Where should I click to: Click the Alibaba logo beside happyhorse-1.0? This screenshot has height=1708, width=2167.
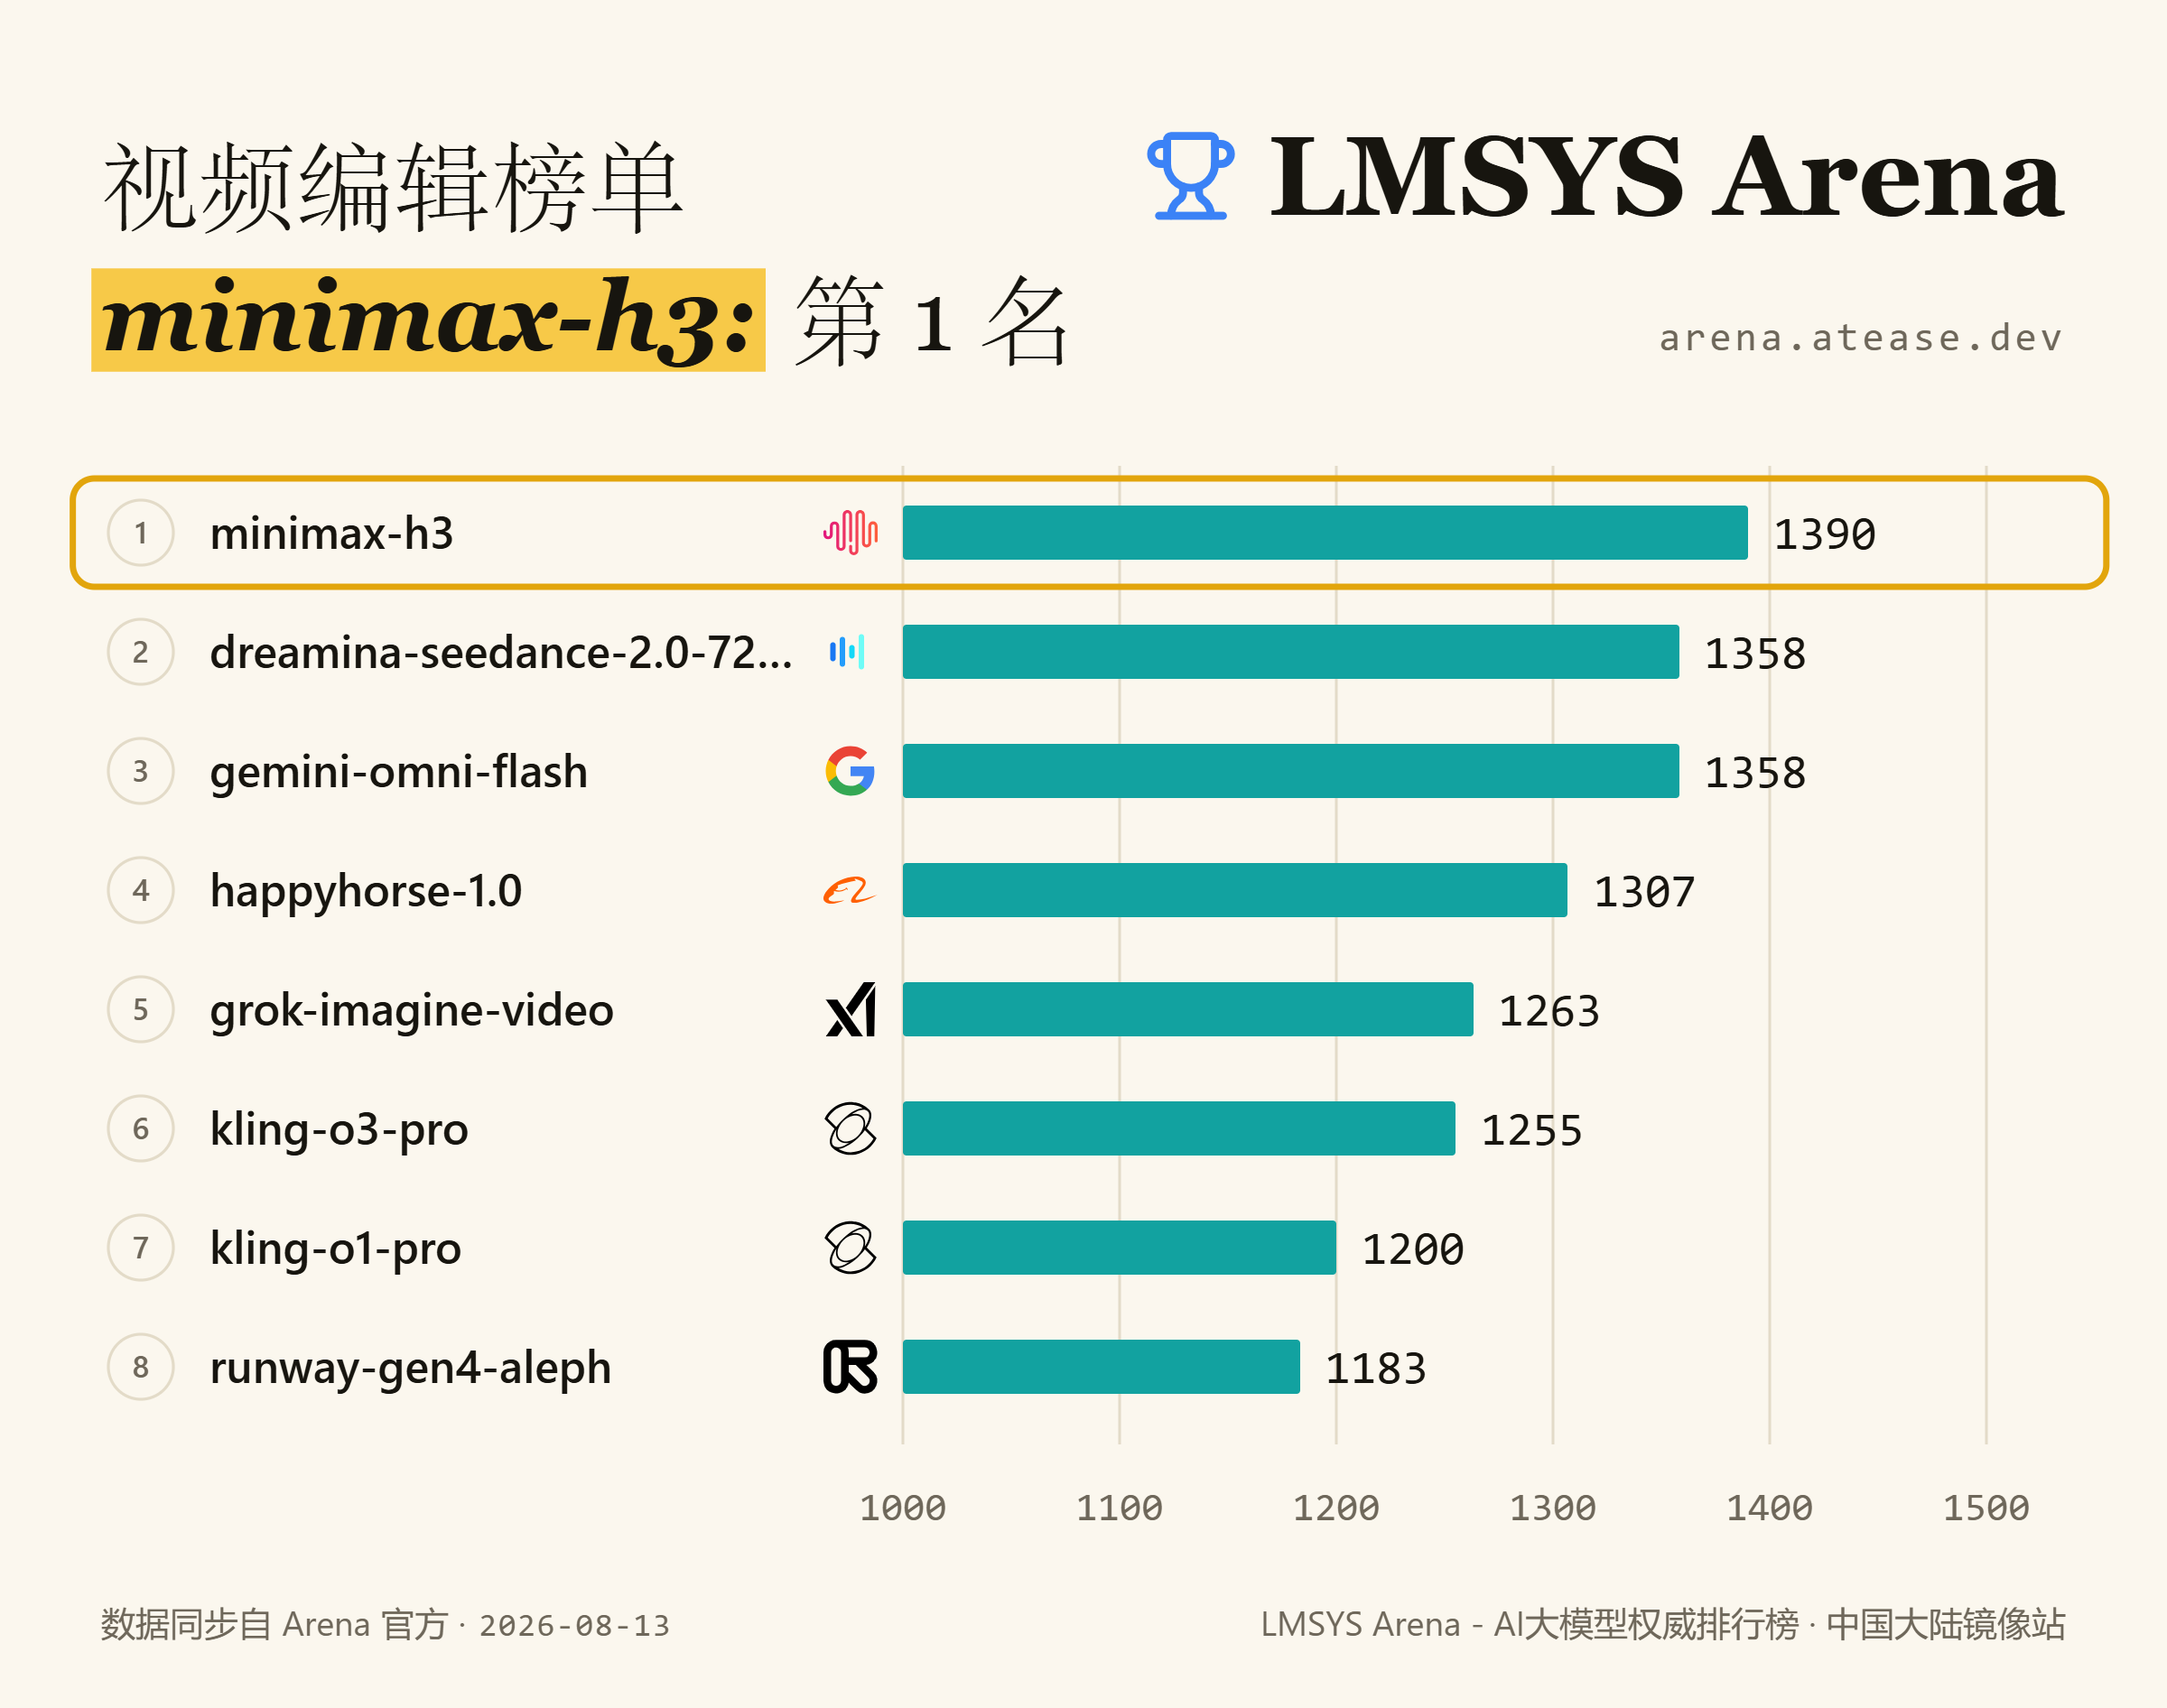(x=849, y=890)
